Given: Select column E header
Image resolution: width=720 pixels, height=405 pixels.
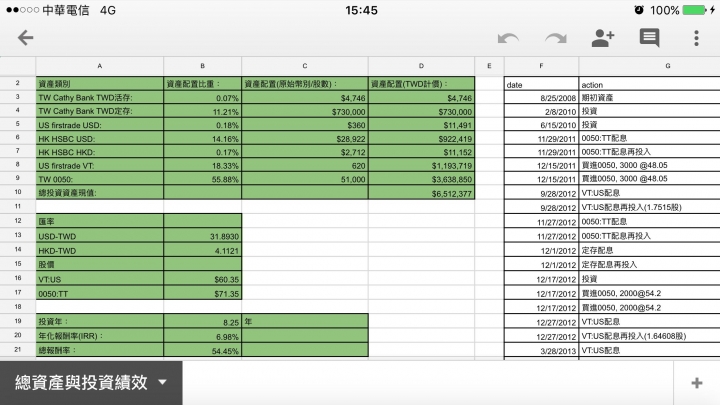Looking at the screenshot, I should [x=489, y=66].
